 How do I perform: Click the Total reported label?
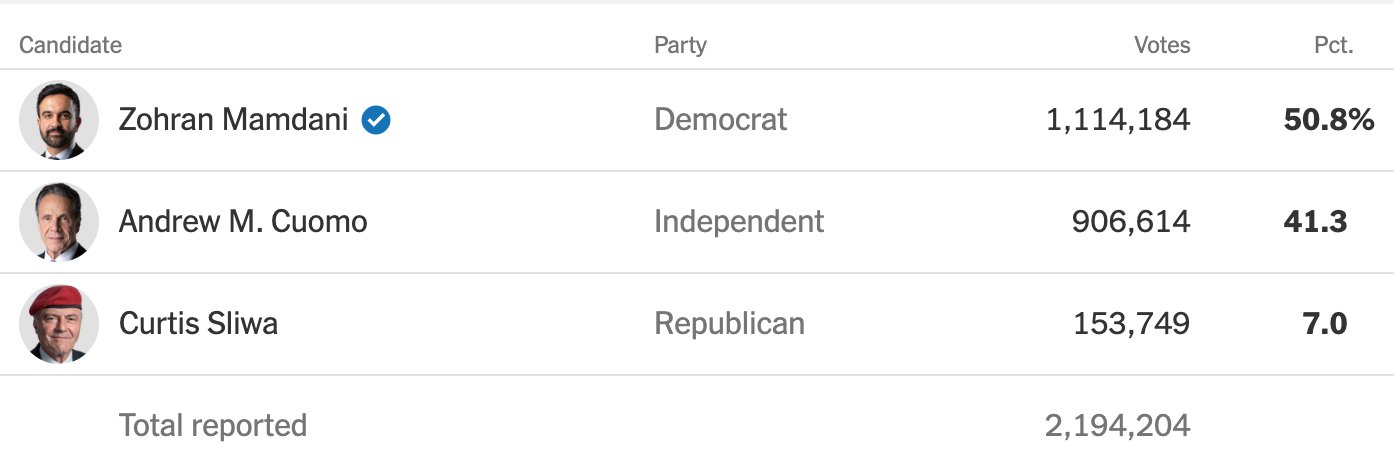pos(213,426)
